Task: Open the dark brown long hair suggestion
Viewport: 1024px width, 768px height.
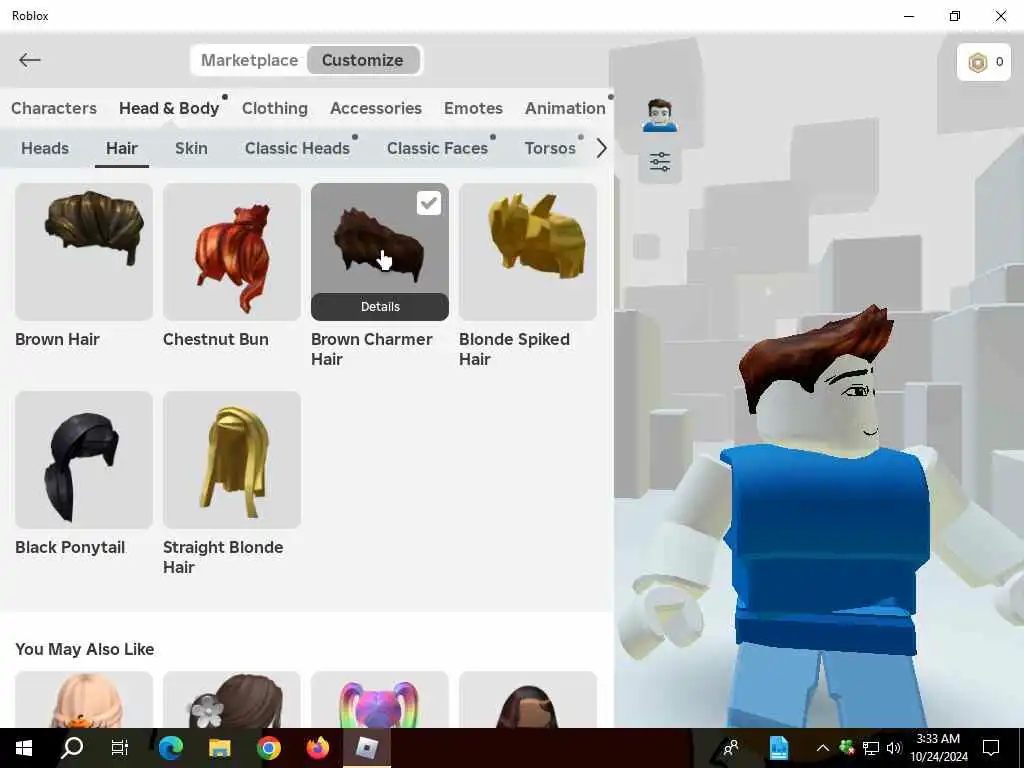Action: tap(528, 699)
